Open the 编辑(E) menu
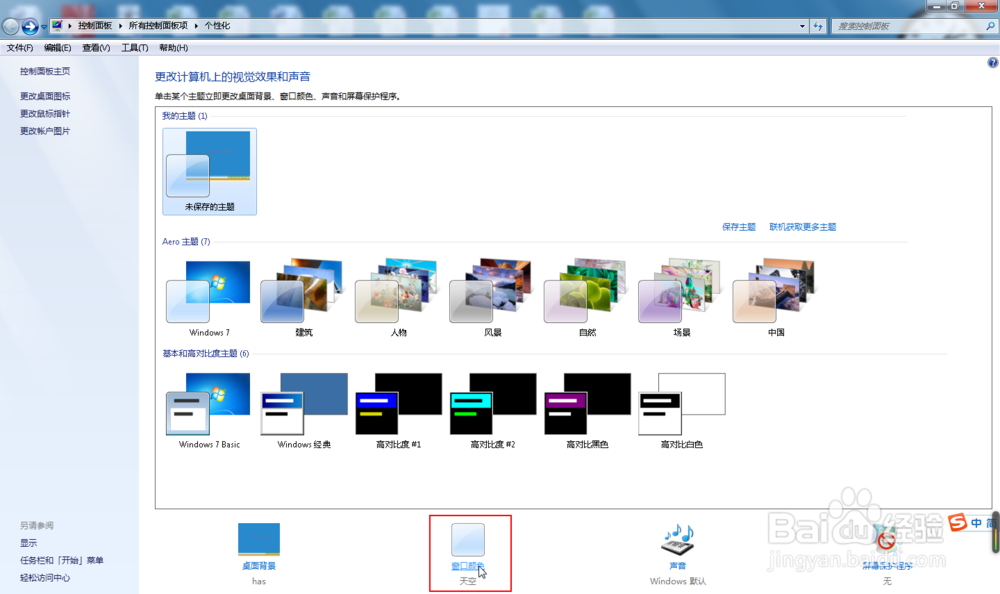The width and height of the screenshot is (1000, 594). tap(57, 48)
